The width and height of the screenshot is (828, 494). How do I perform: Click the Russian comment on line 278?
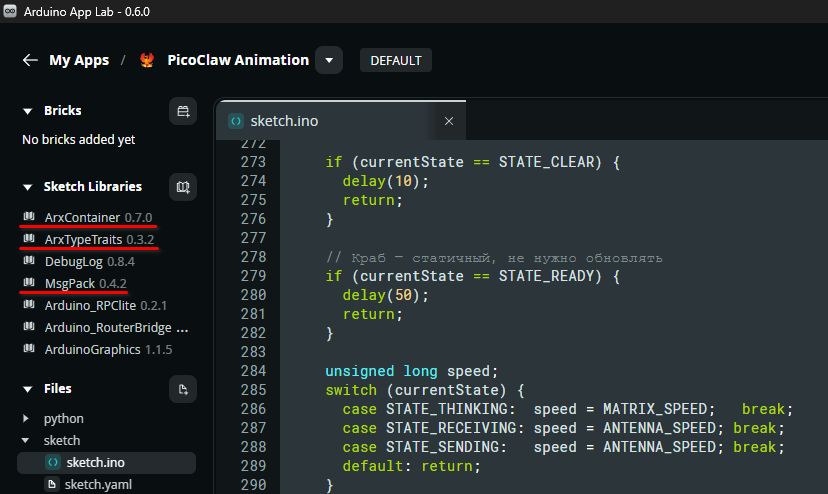(494, 258)
